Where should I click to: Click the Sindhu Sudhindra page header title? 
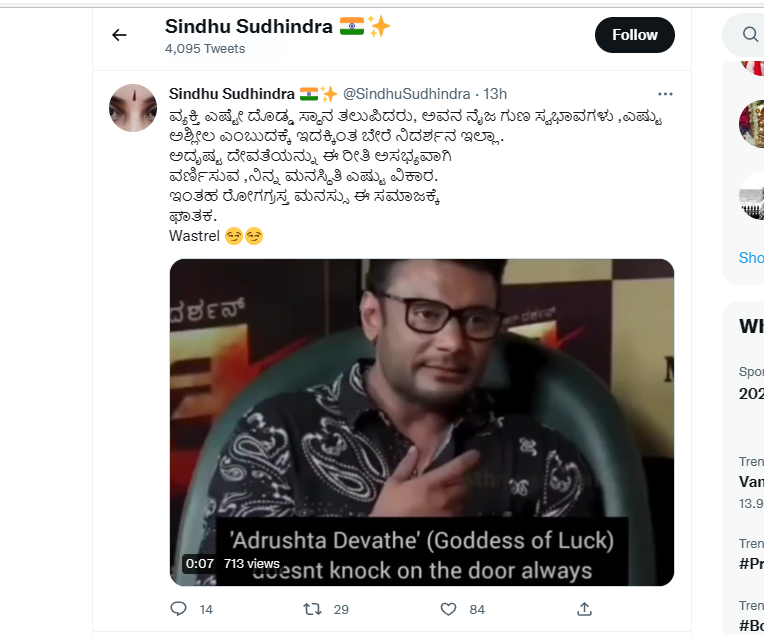[248, 26]
